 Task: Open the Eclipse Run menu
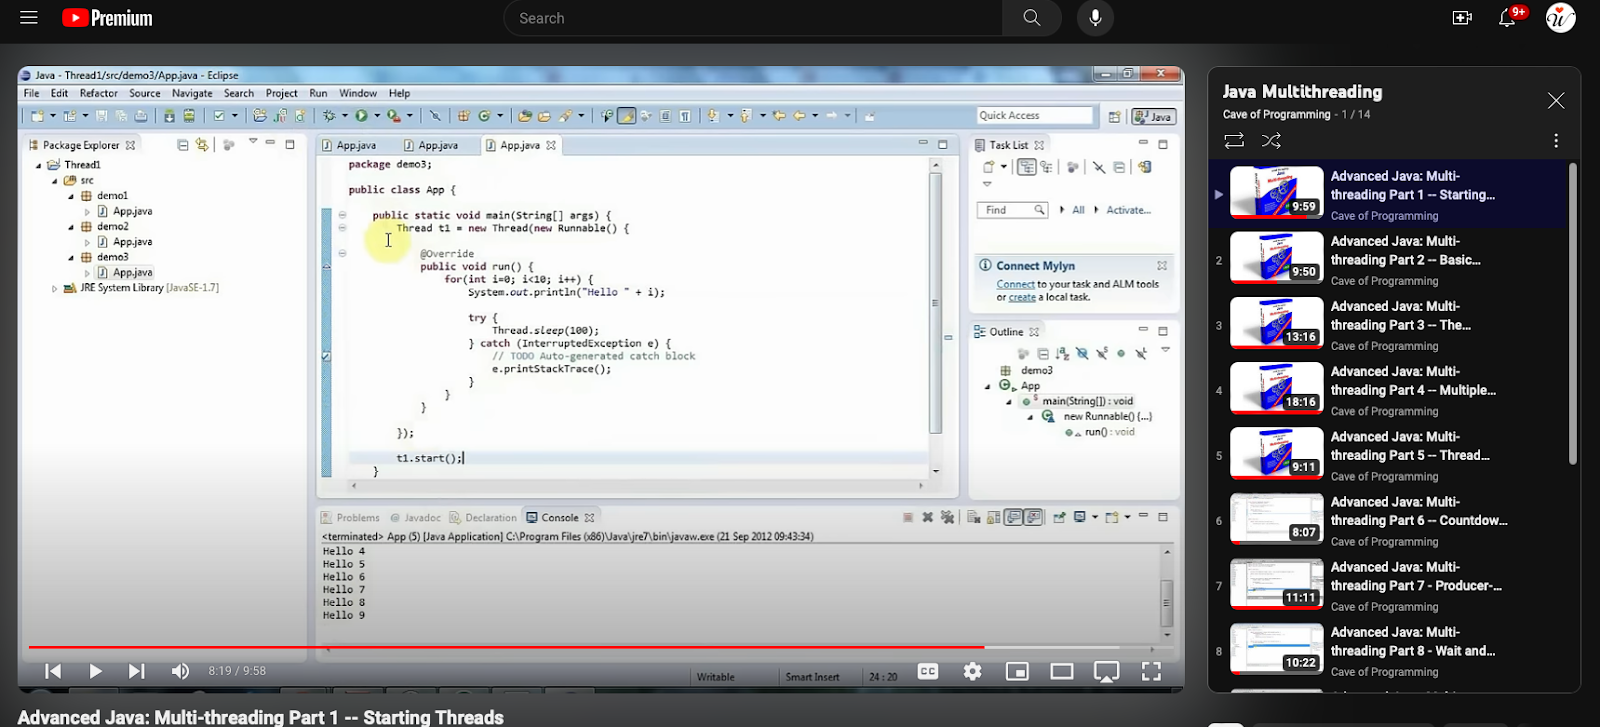point(318,93)
